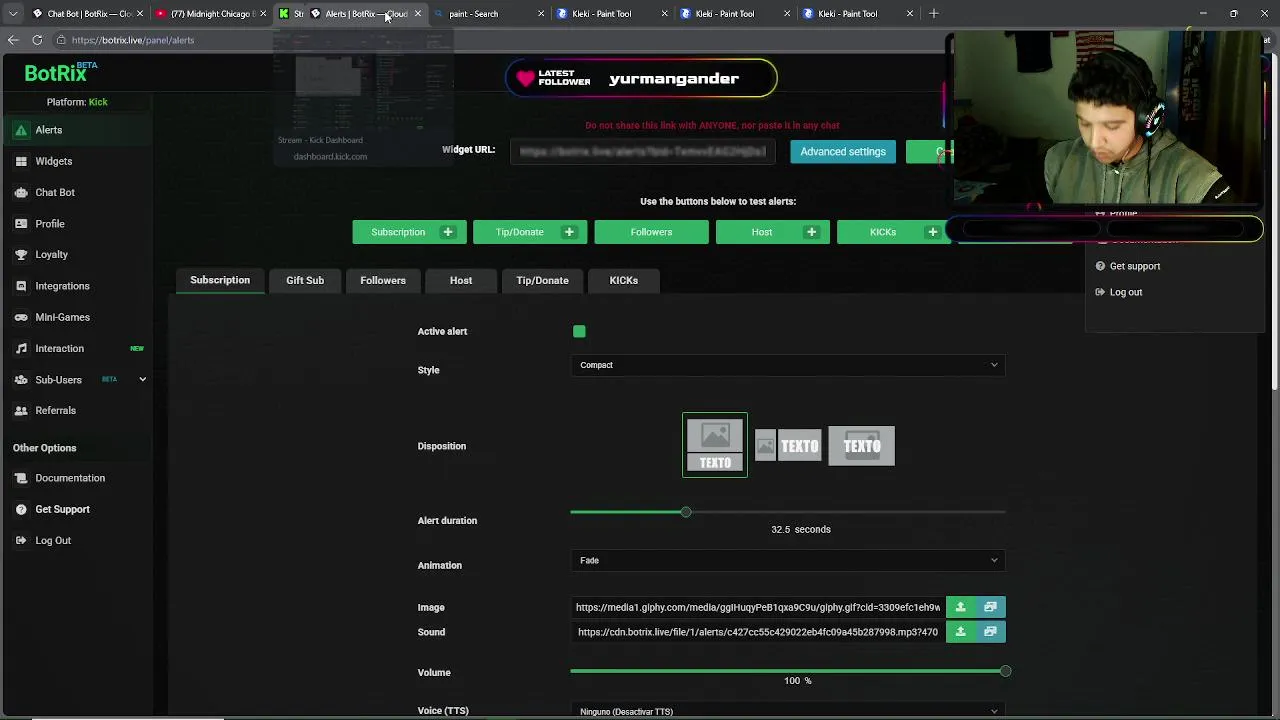Click the Mini-Games controller icon
The width and height of the screenshot is (1280, 720).
coord(21,317)
